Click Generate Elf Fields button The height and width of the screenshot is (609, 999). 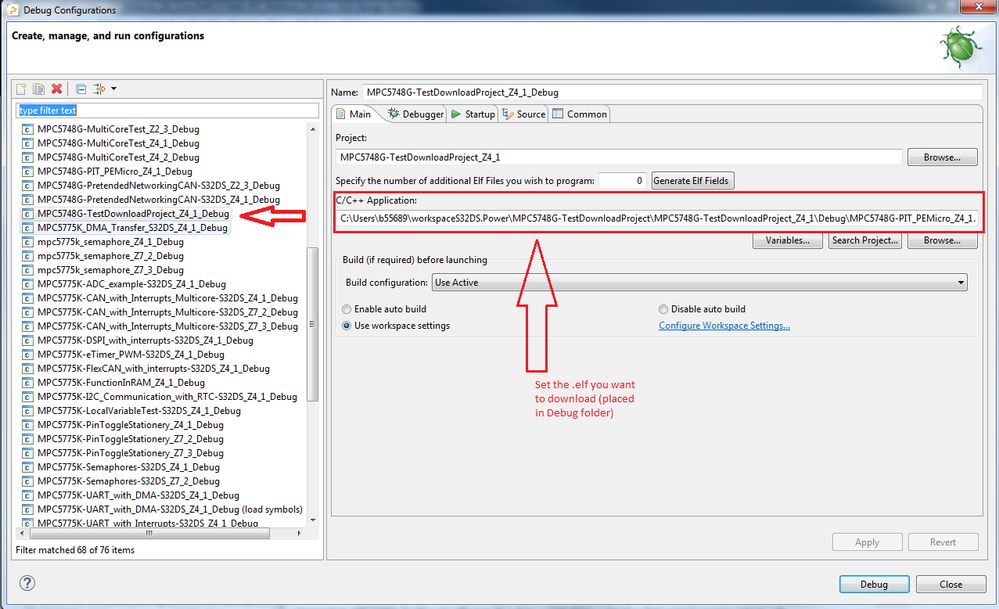[693, 181]
